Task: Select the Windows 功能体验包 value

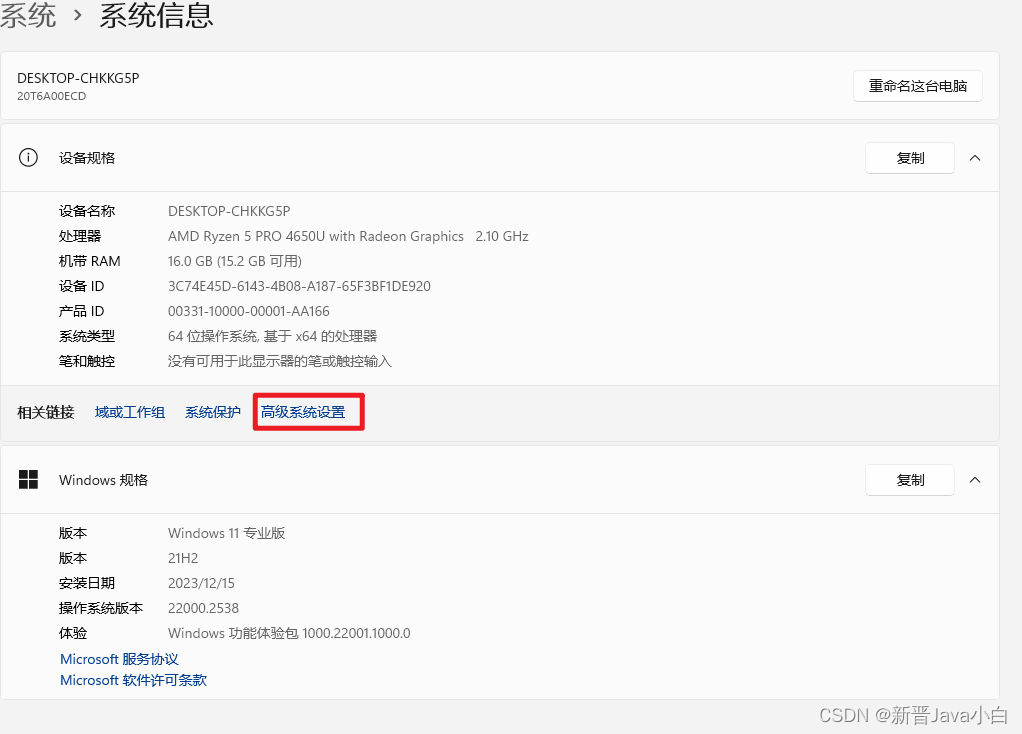Action: [289, 633]
